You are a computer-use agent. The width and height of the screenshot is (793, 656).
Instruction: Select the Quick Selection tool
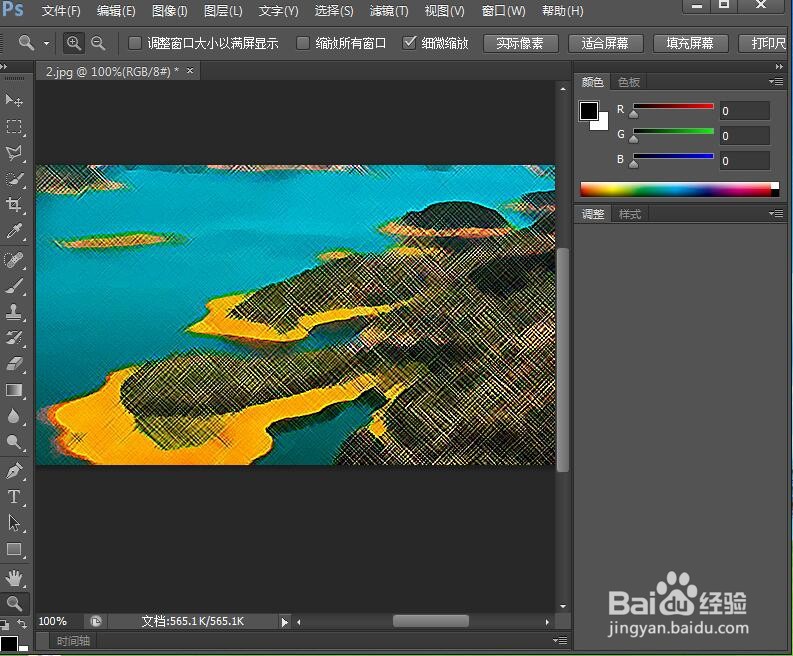[x=14, y=179]
